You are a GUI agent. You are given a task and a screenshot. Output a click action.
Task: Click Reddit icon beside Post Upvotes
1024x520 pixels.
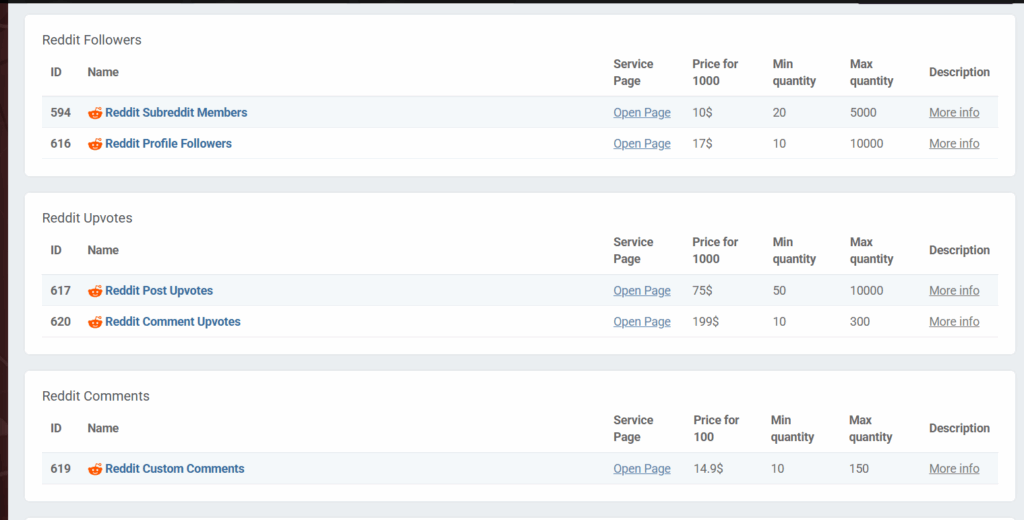[x=95, y=291]
